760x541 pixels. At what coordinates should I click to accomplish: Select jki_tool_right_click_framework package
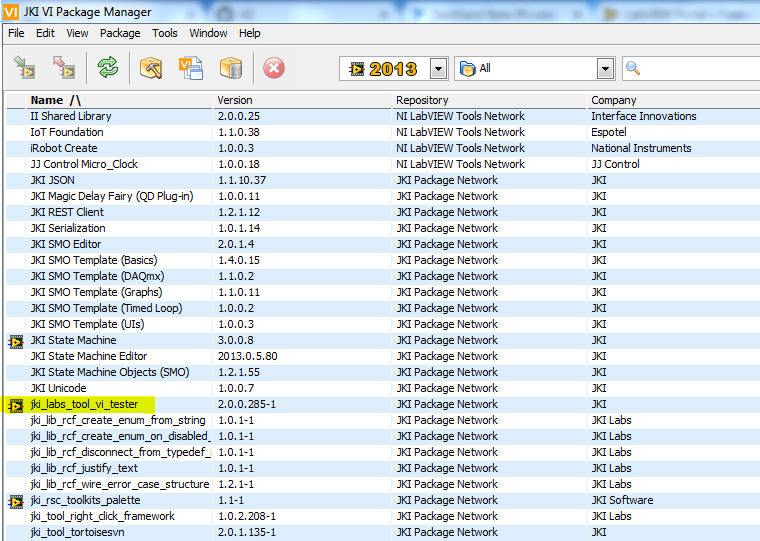coord(102,516)
